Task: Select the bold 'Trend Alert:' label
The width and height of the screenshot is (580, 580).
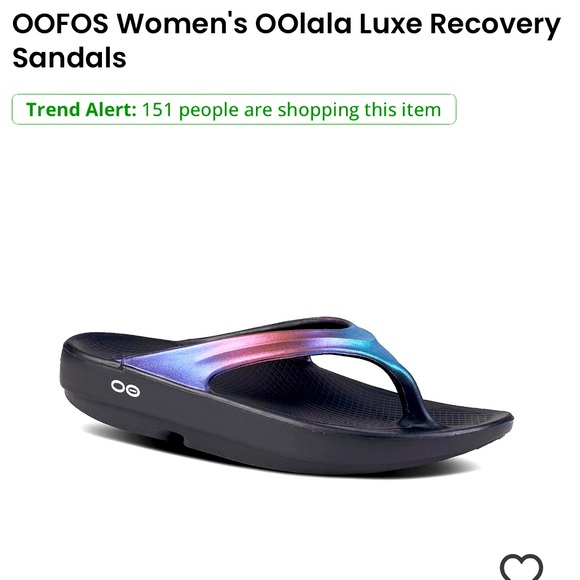Action: tap(81, 109)
